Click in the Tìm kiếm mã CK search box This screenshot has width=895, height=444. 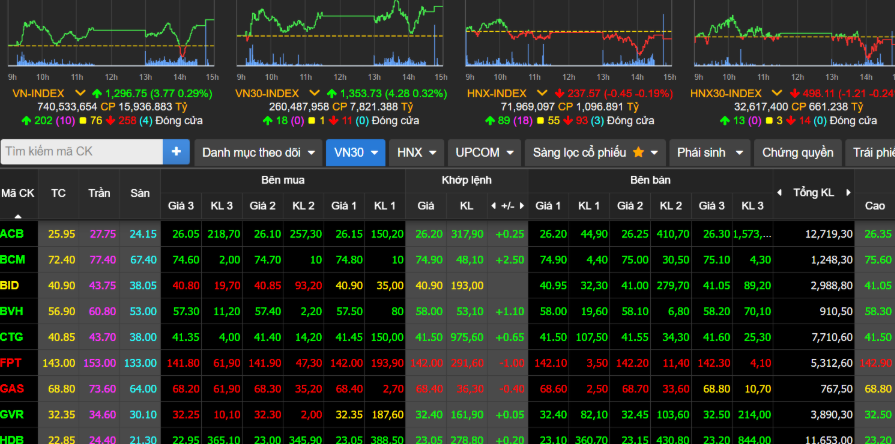[82, 152]
